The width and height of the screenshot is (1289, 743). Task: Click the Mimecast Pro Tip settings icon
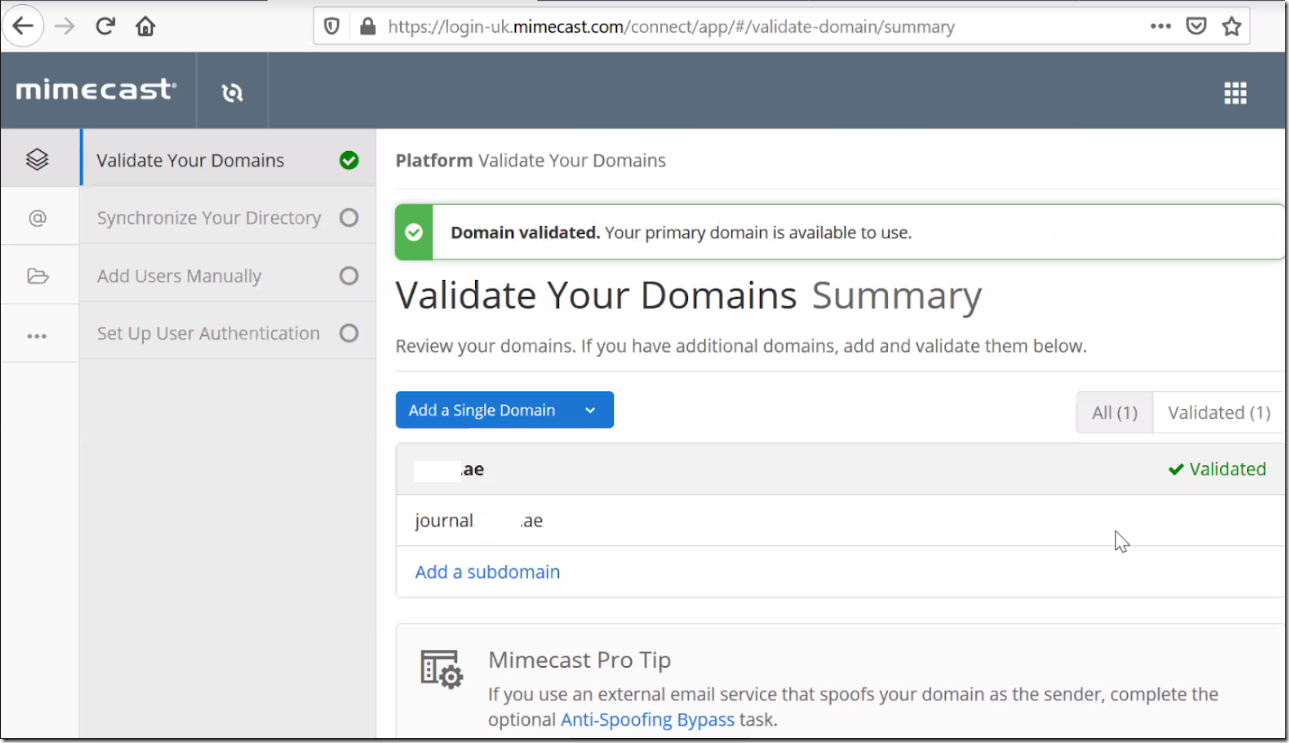tap(441, 668)
